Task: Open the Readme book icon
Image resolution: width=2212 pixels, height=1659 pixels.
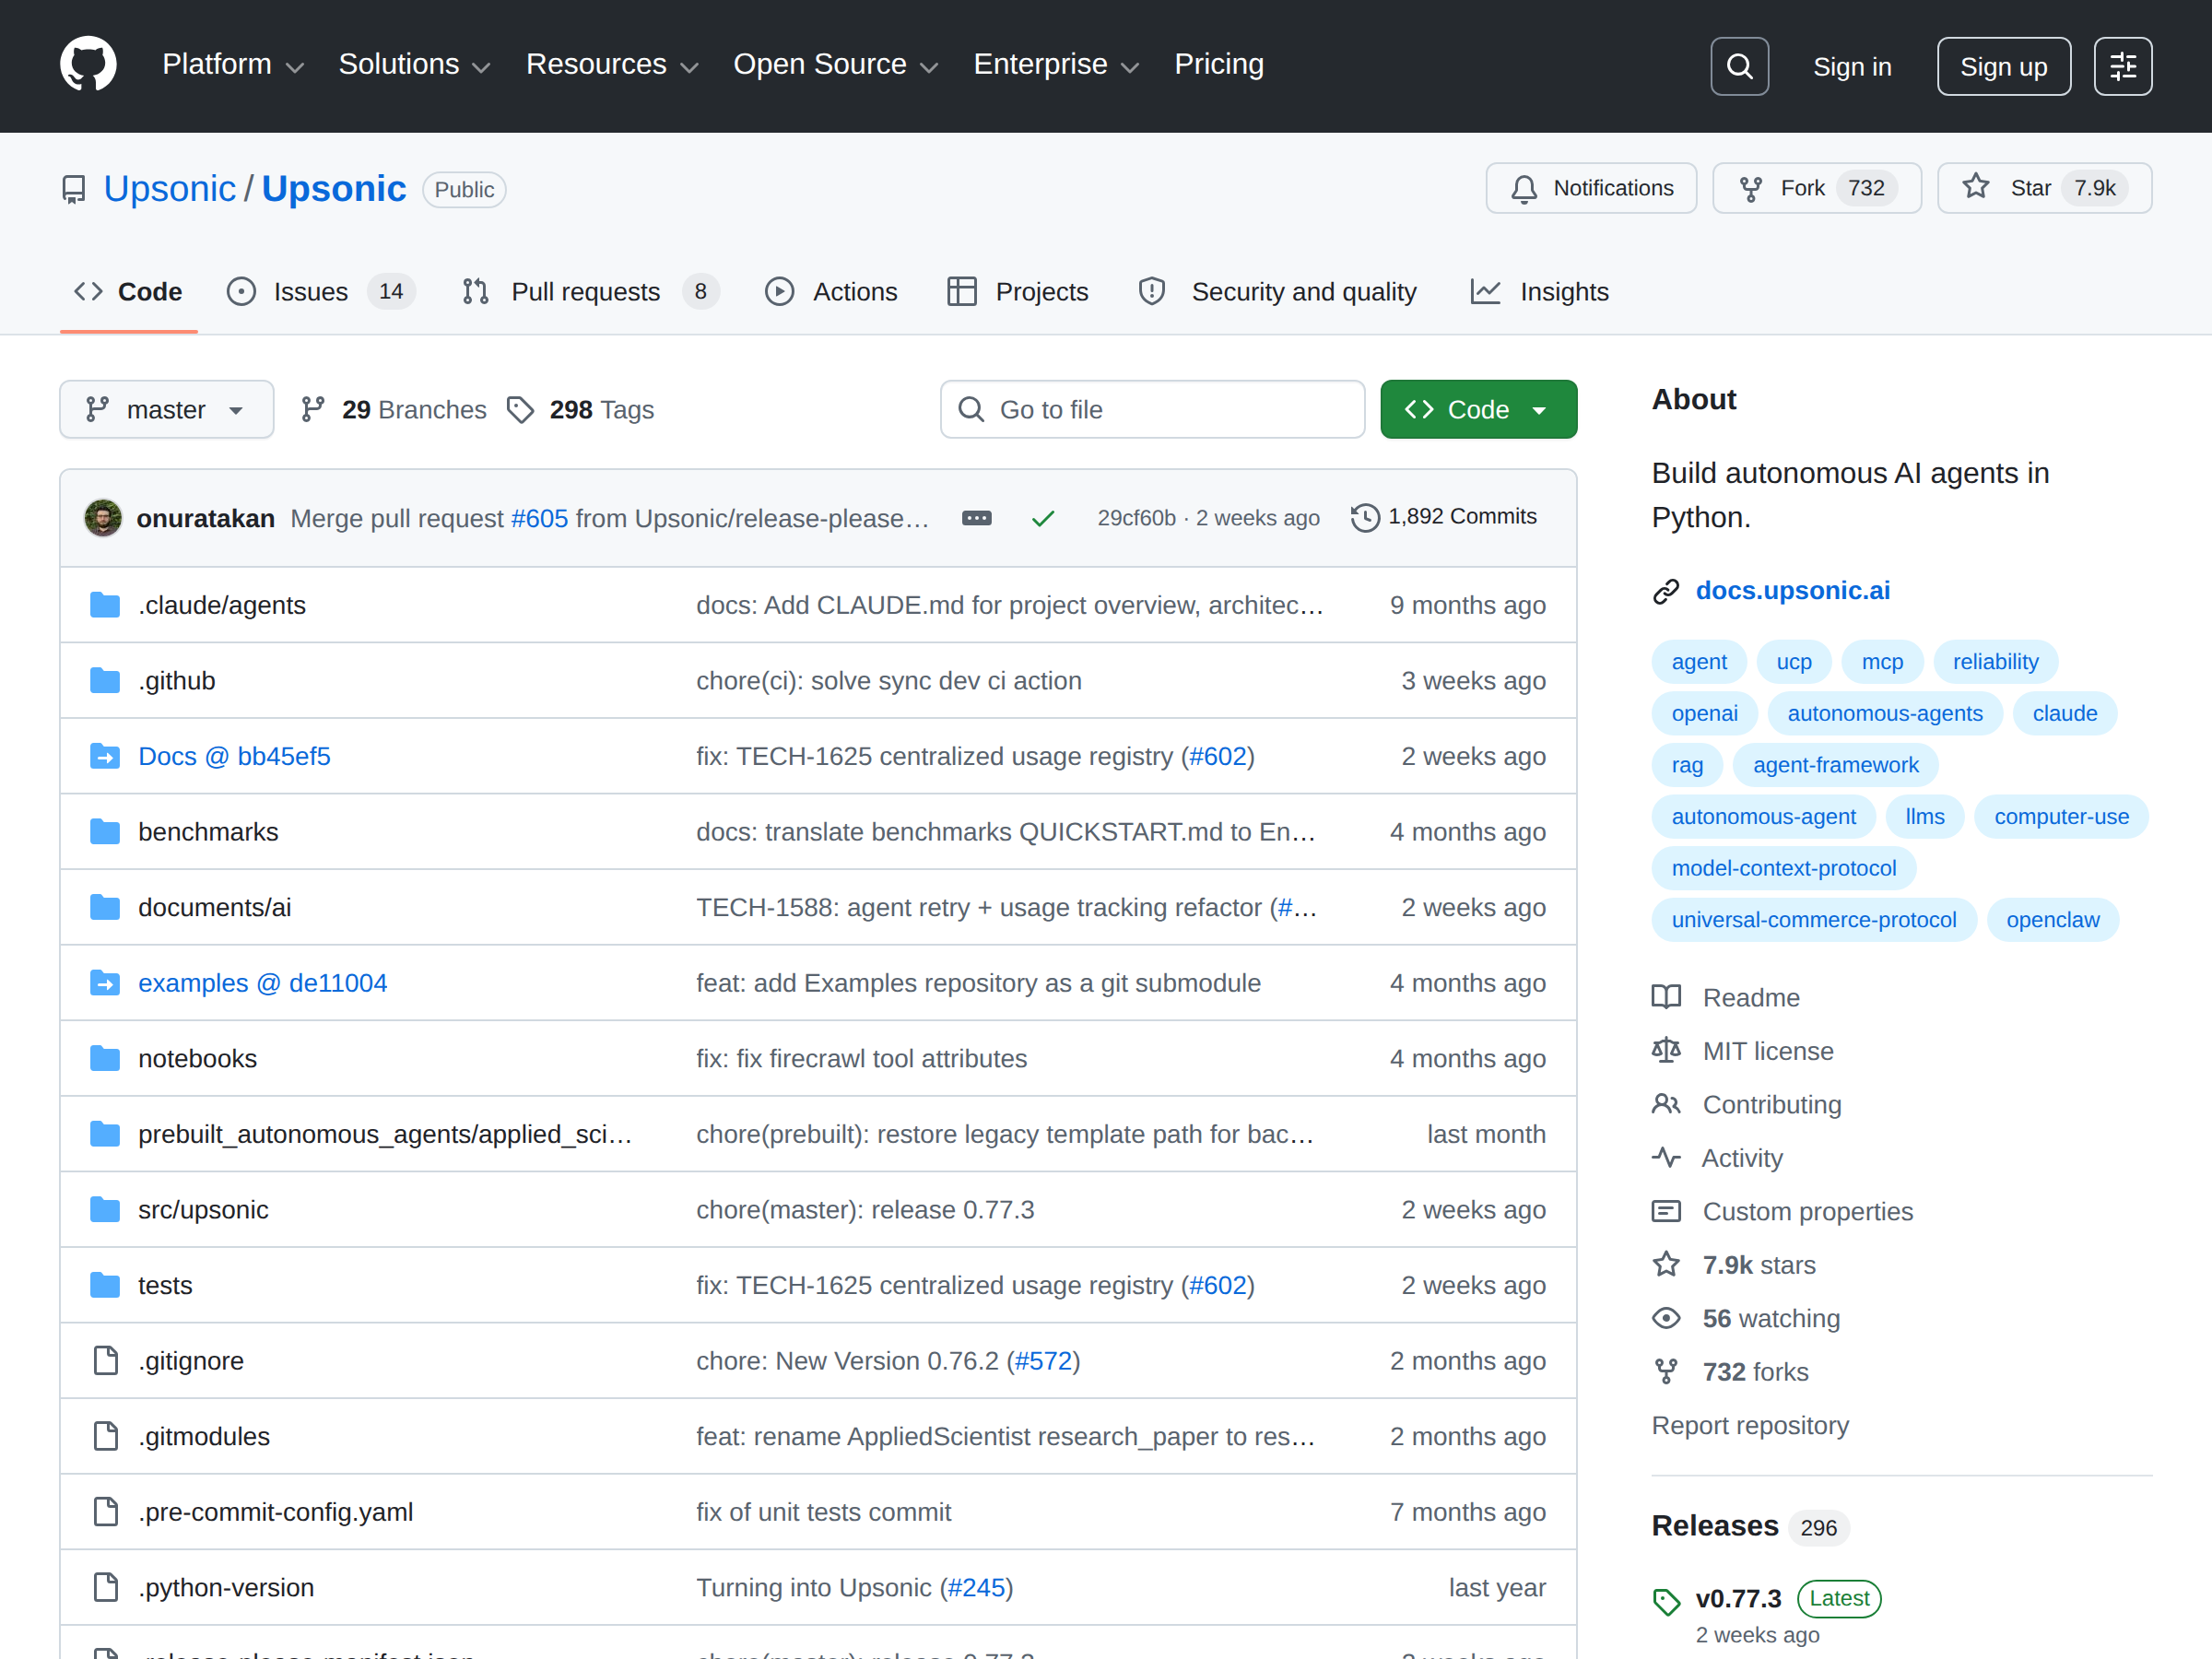Action: coord(1666,997)
